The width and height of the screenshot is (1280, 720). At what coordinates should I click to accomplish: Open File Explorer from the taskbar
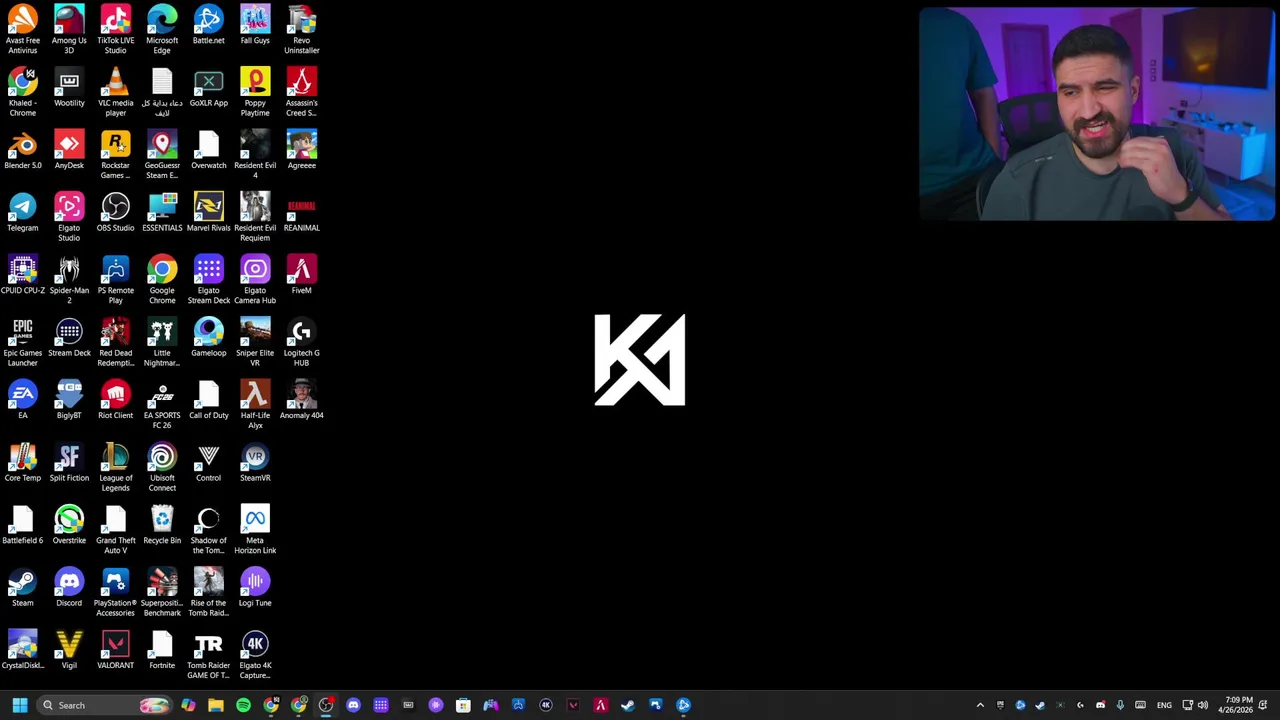click(x=216, y=705)
